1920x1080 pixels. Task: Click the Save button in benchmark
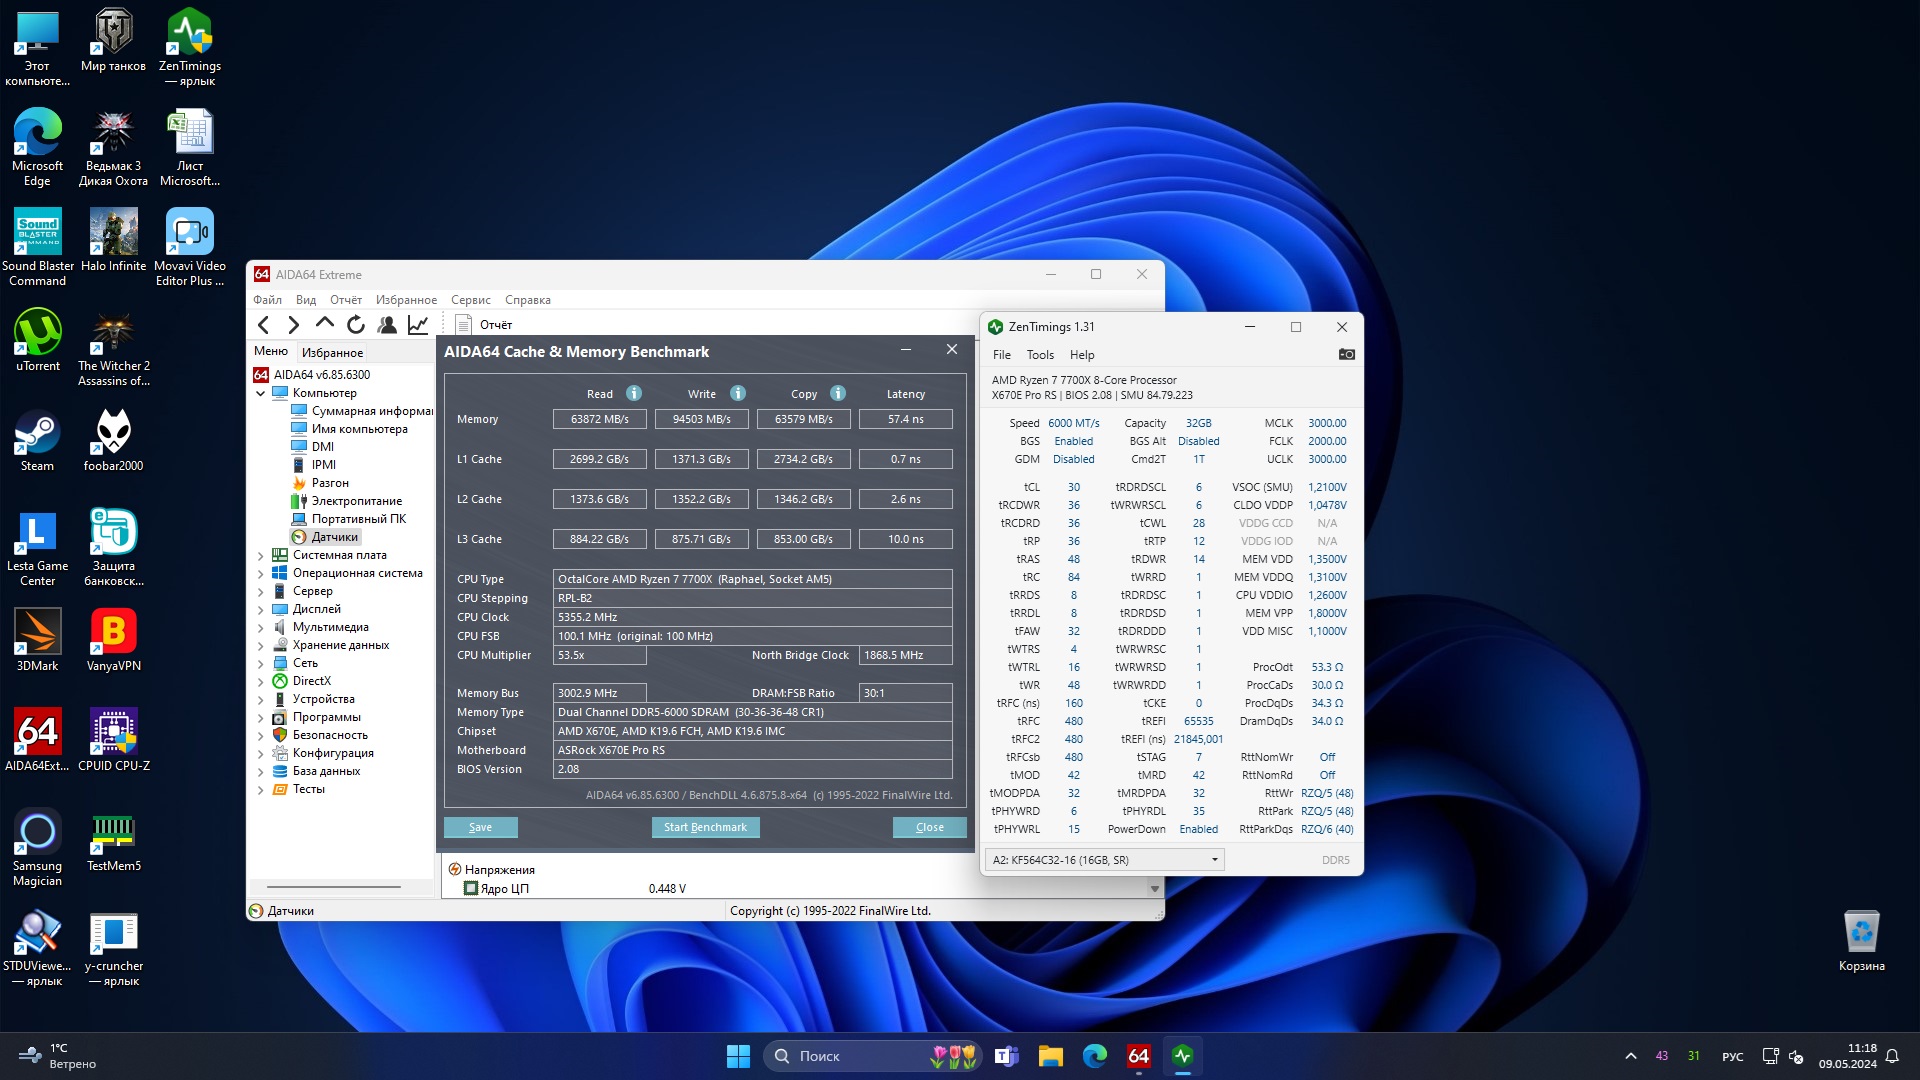(480, 827)
